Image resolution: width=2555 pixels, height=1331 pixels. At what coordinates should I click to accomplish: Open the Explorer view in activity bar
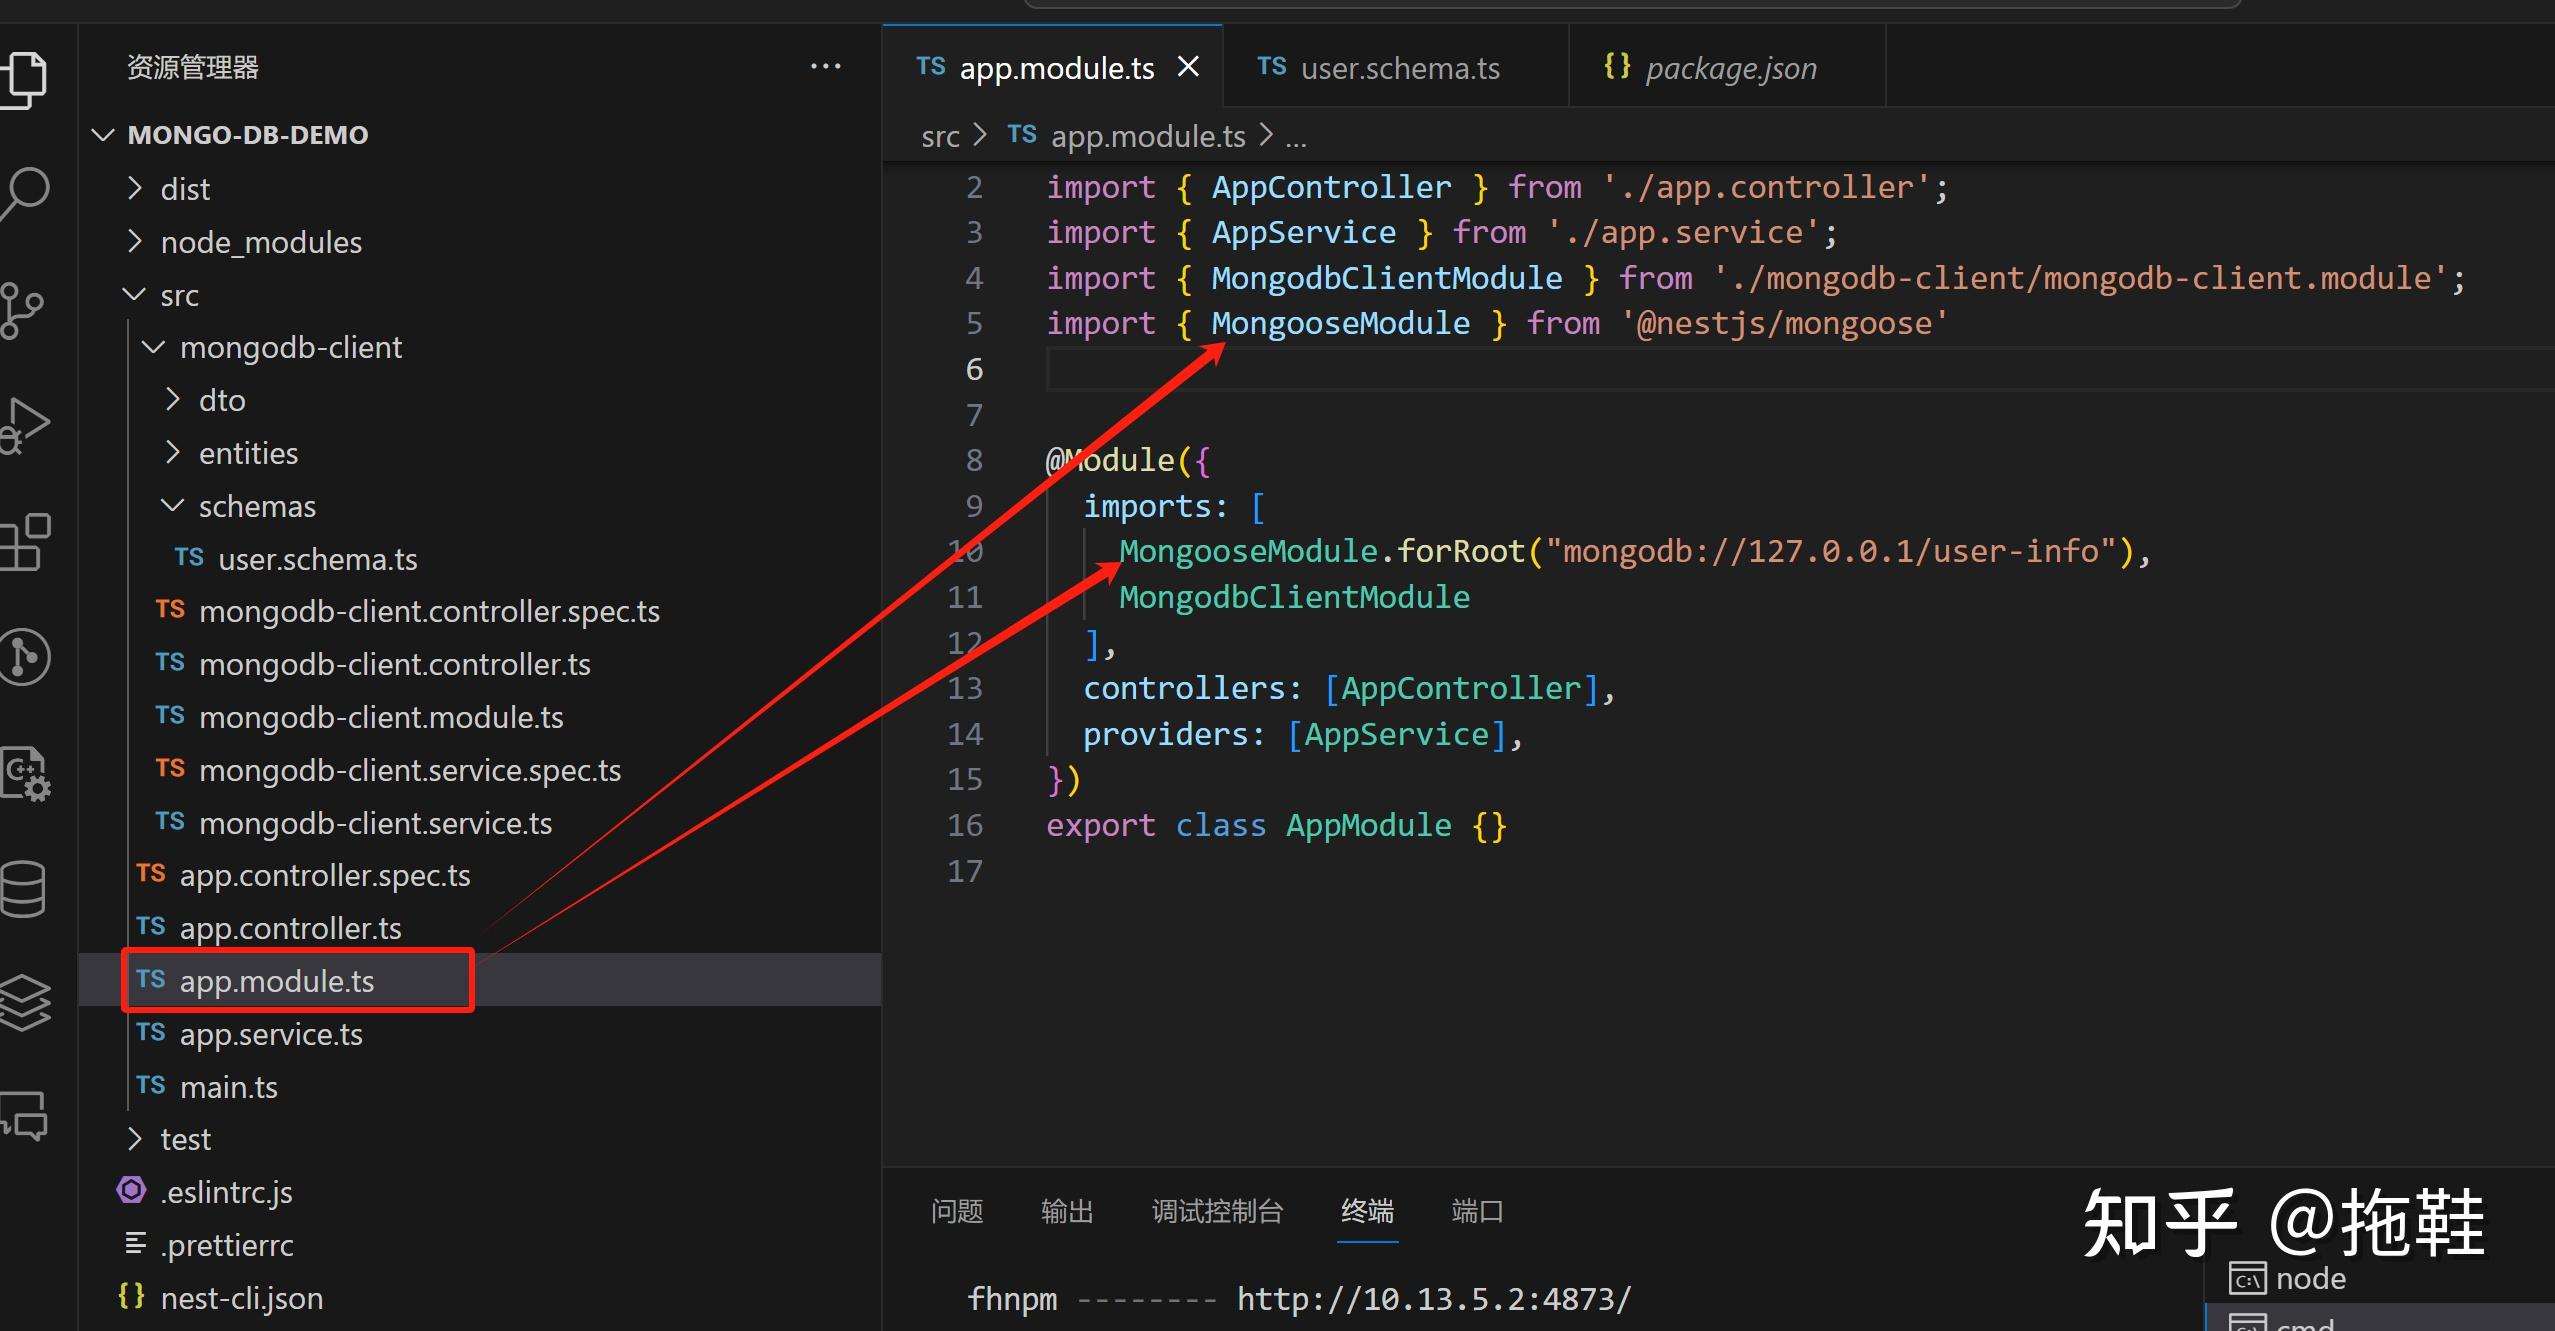point(24,78)
